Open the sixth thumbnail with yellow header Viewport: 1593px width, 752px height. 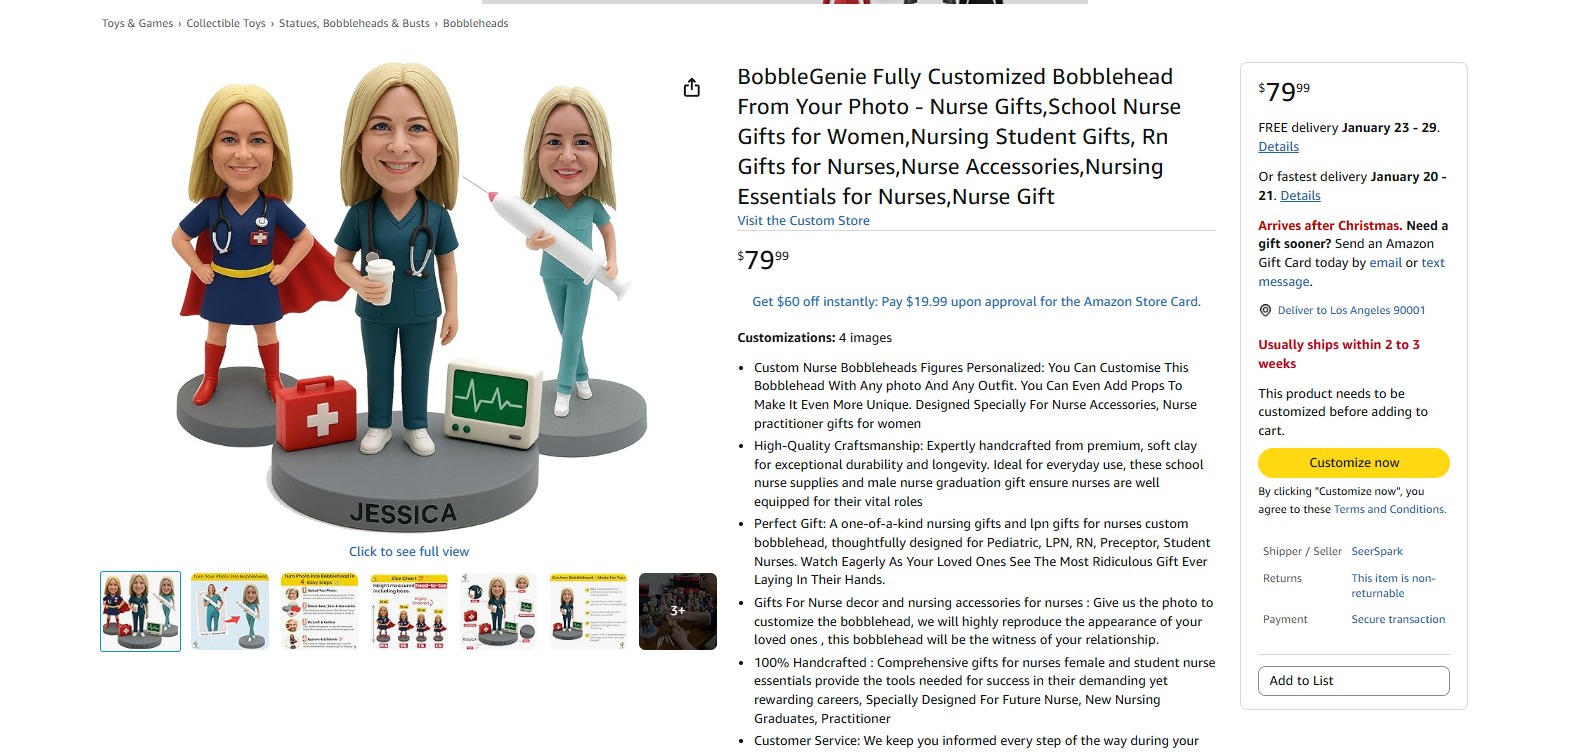pyautogui.click(x=588, y=611)
